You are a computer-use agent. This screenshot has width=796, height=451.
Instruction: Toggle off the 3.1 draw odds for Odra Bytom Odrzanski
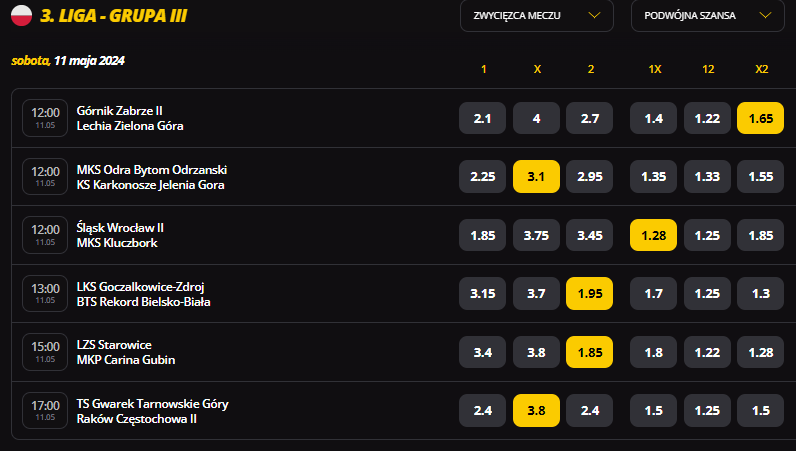point(536,177)
